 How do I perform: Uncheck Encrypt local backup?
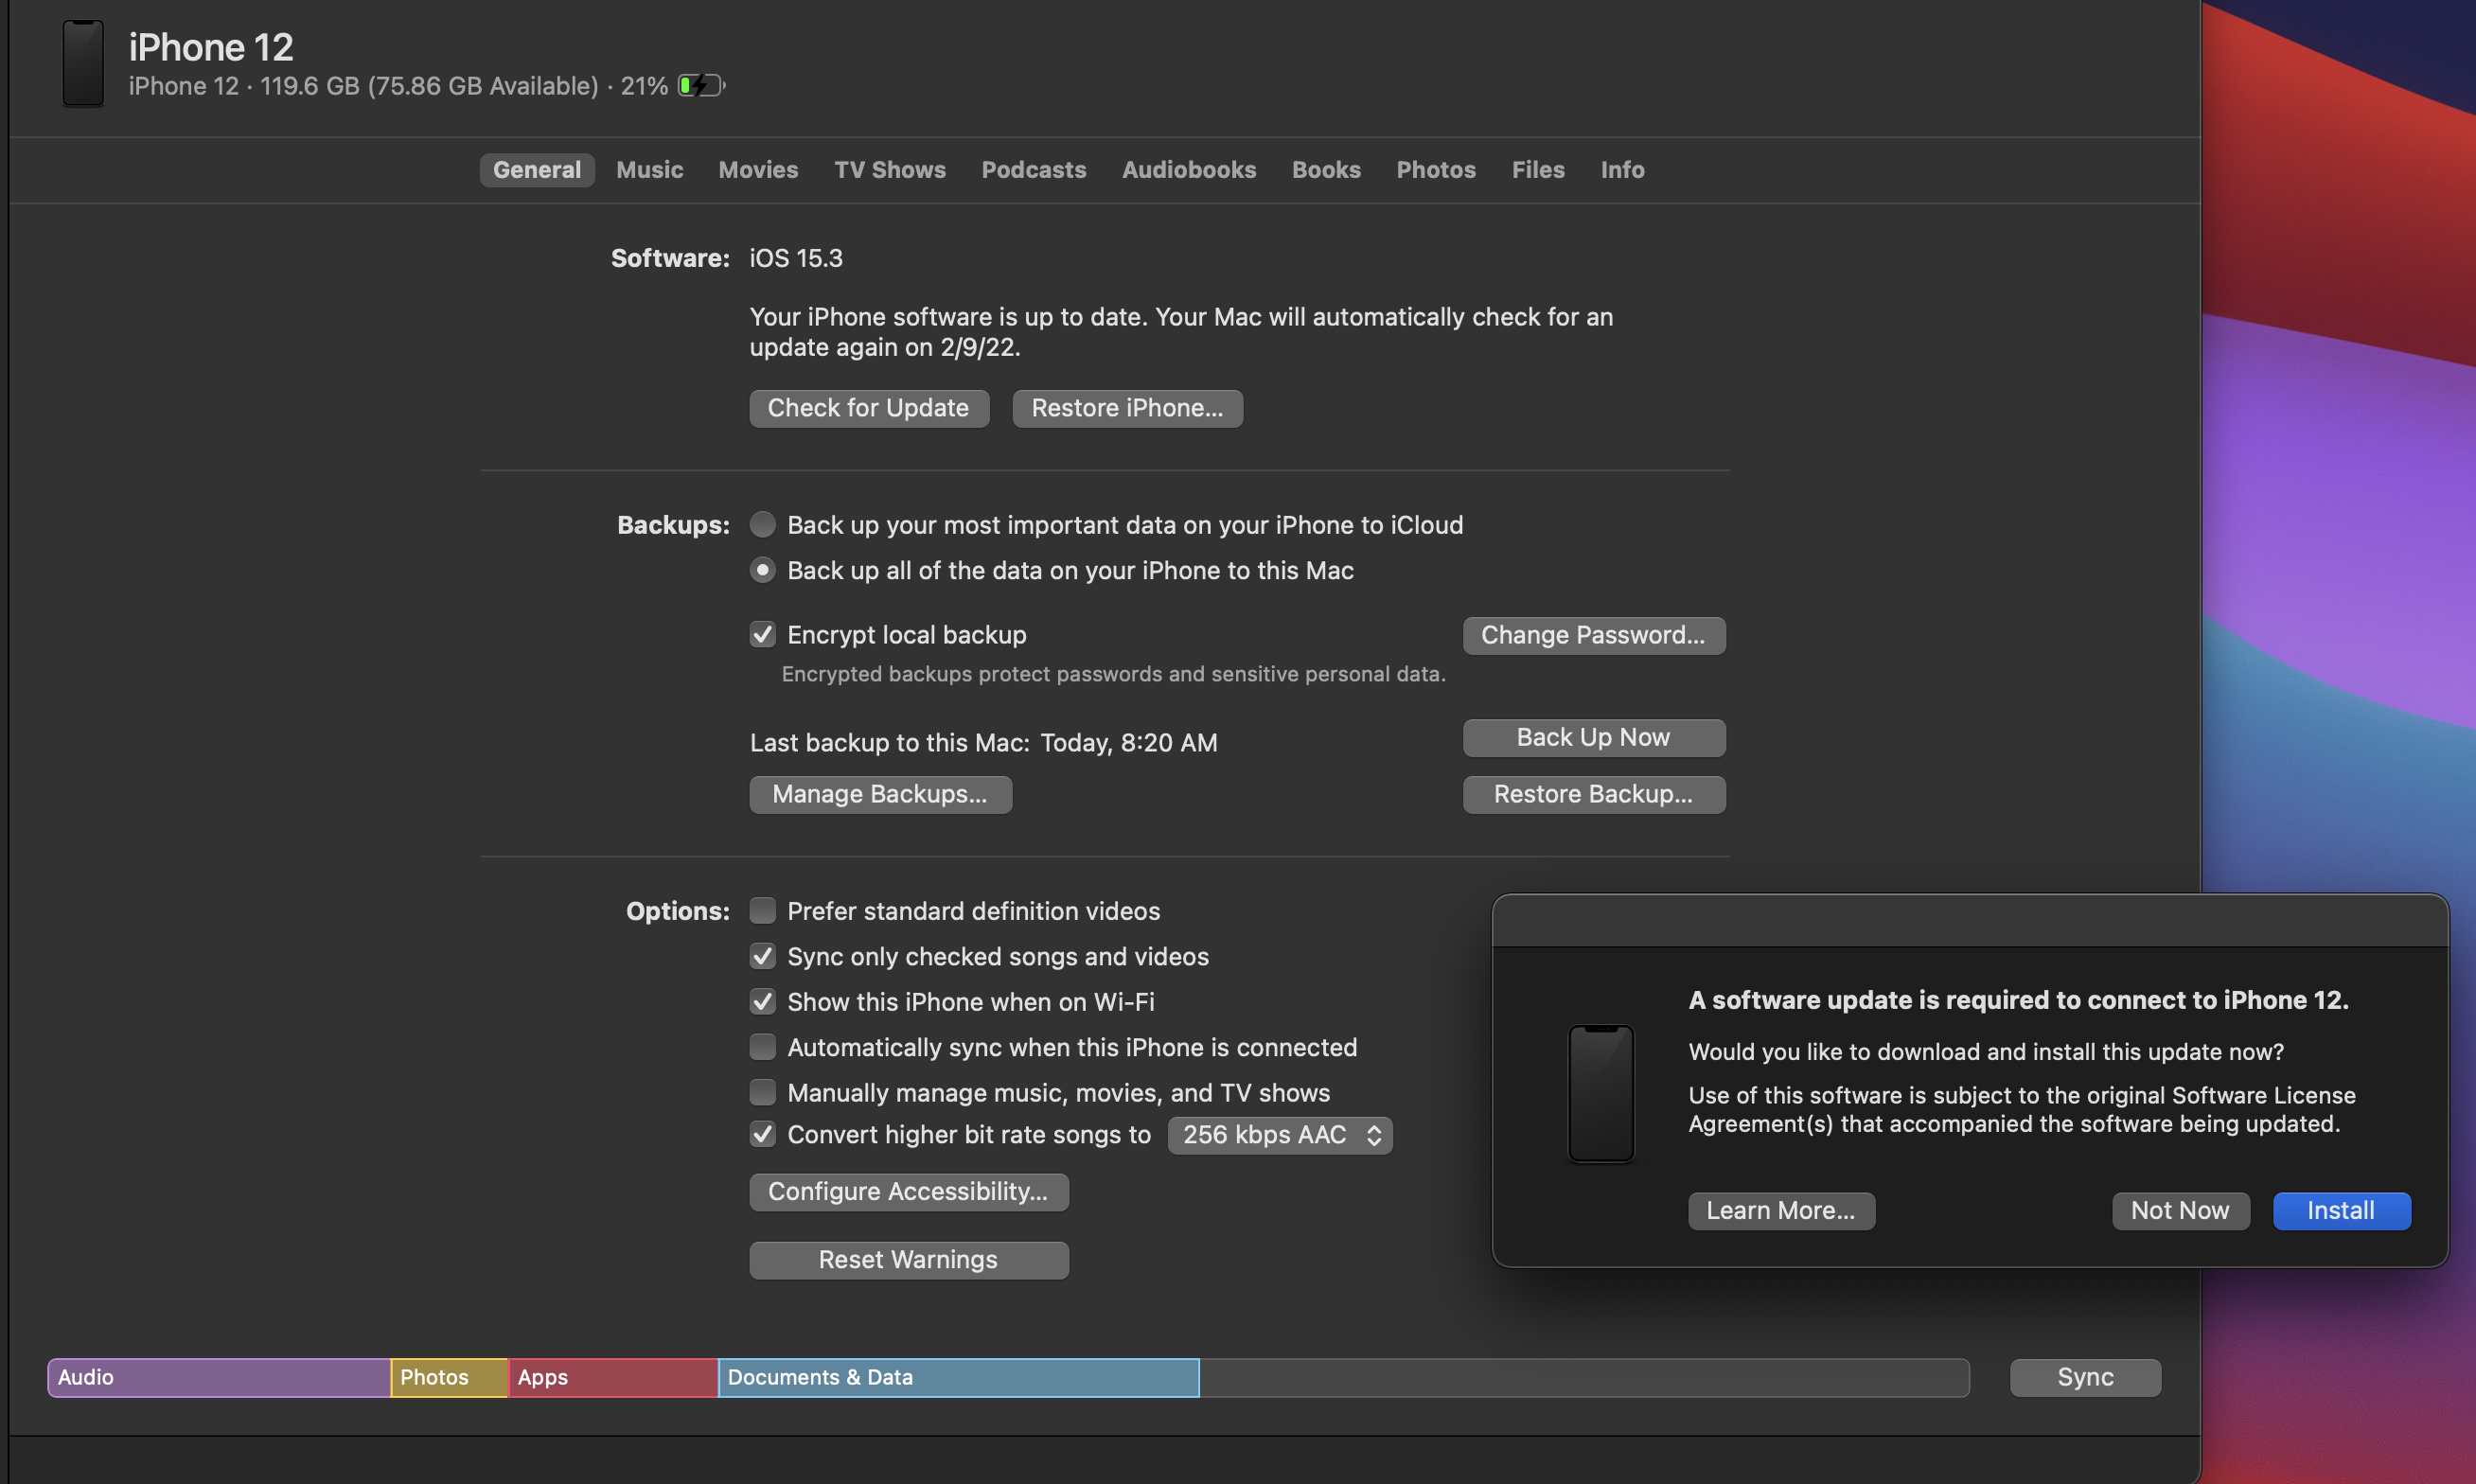763,634
